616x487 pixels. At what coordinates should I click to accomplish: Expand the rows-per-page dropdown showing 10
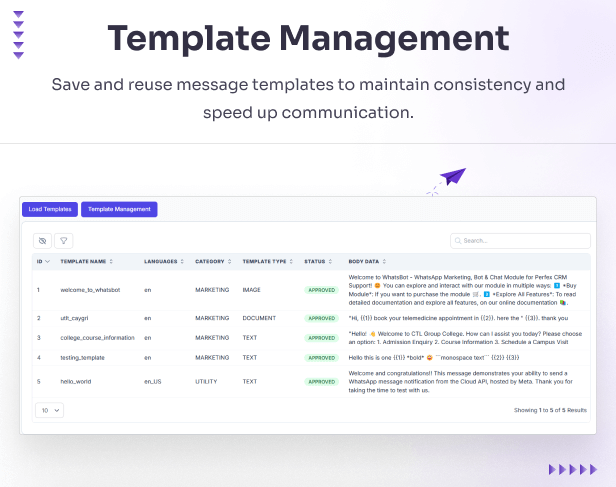click(x=50, y=410)
